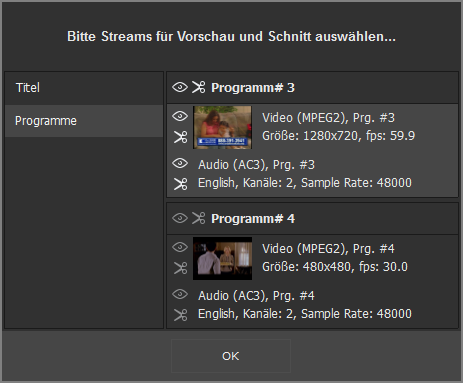Toggle preview eye for Video Prg. #3

pos(180,116)
